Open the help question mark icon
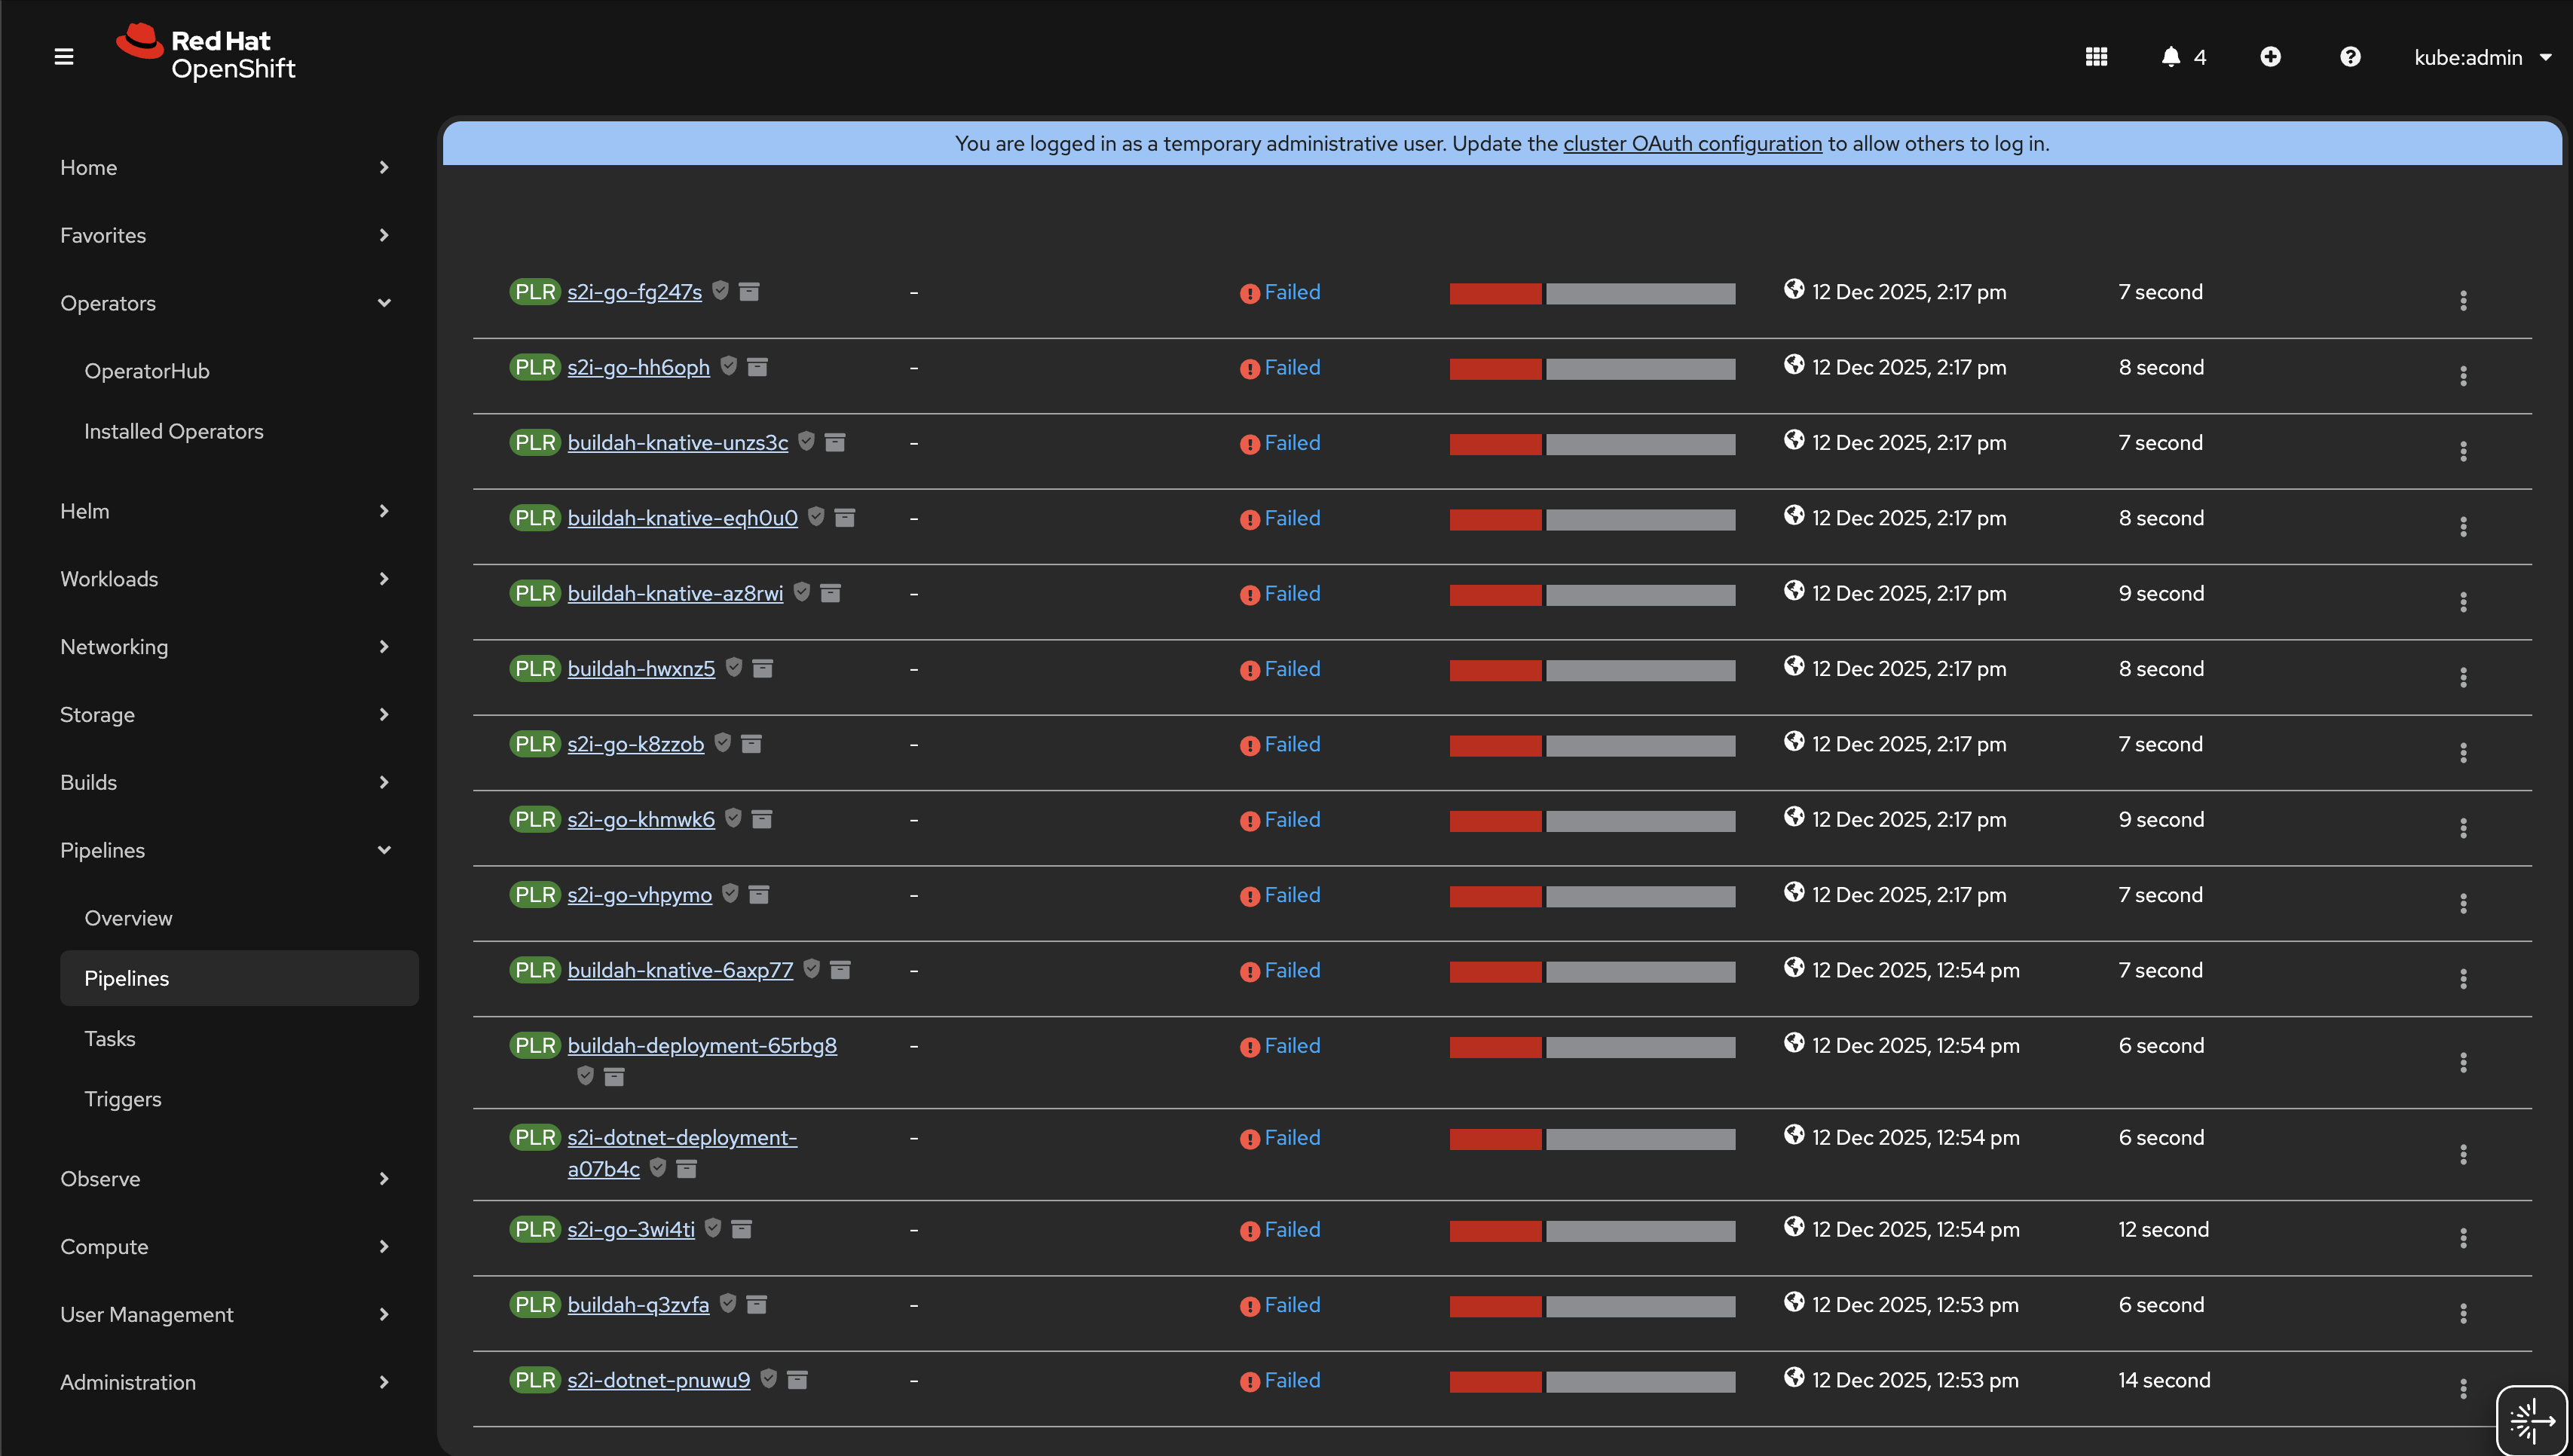 2350,57
